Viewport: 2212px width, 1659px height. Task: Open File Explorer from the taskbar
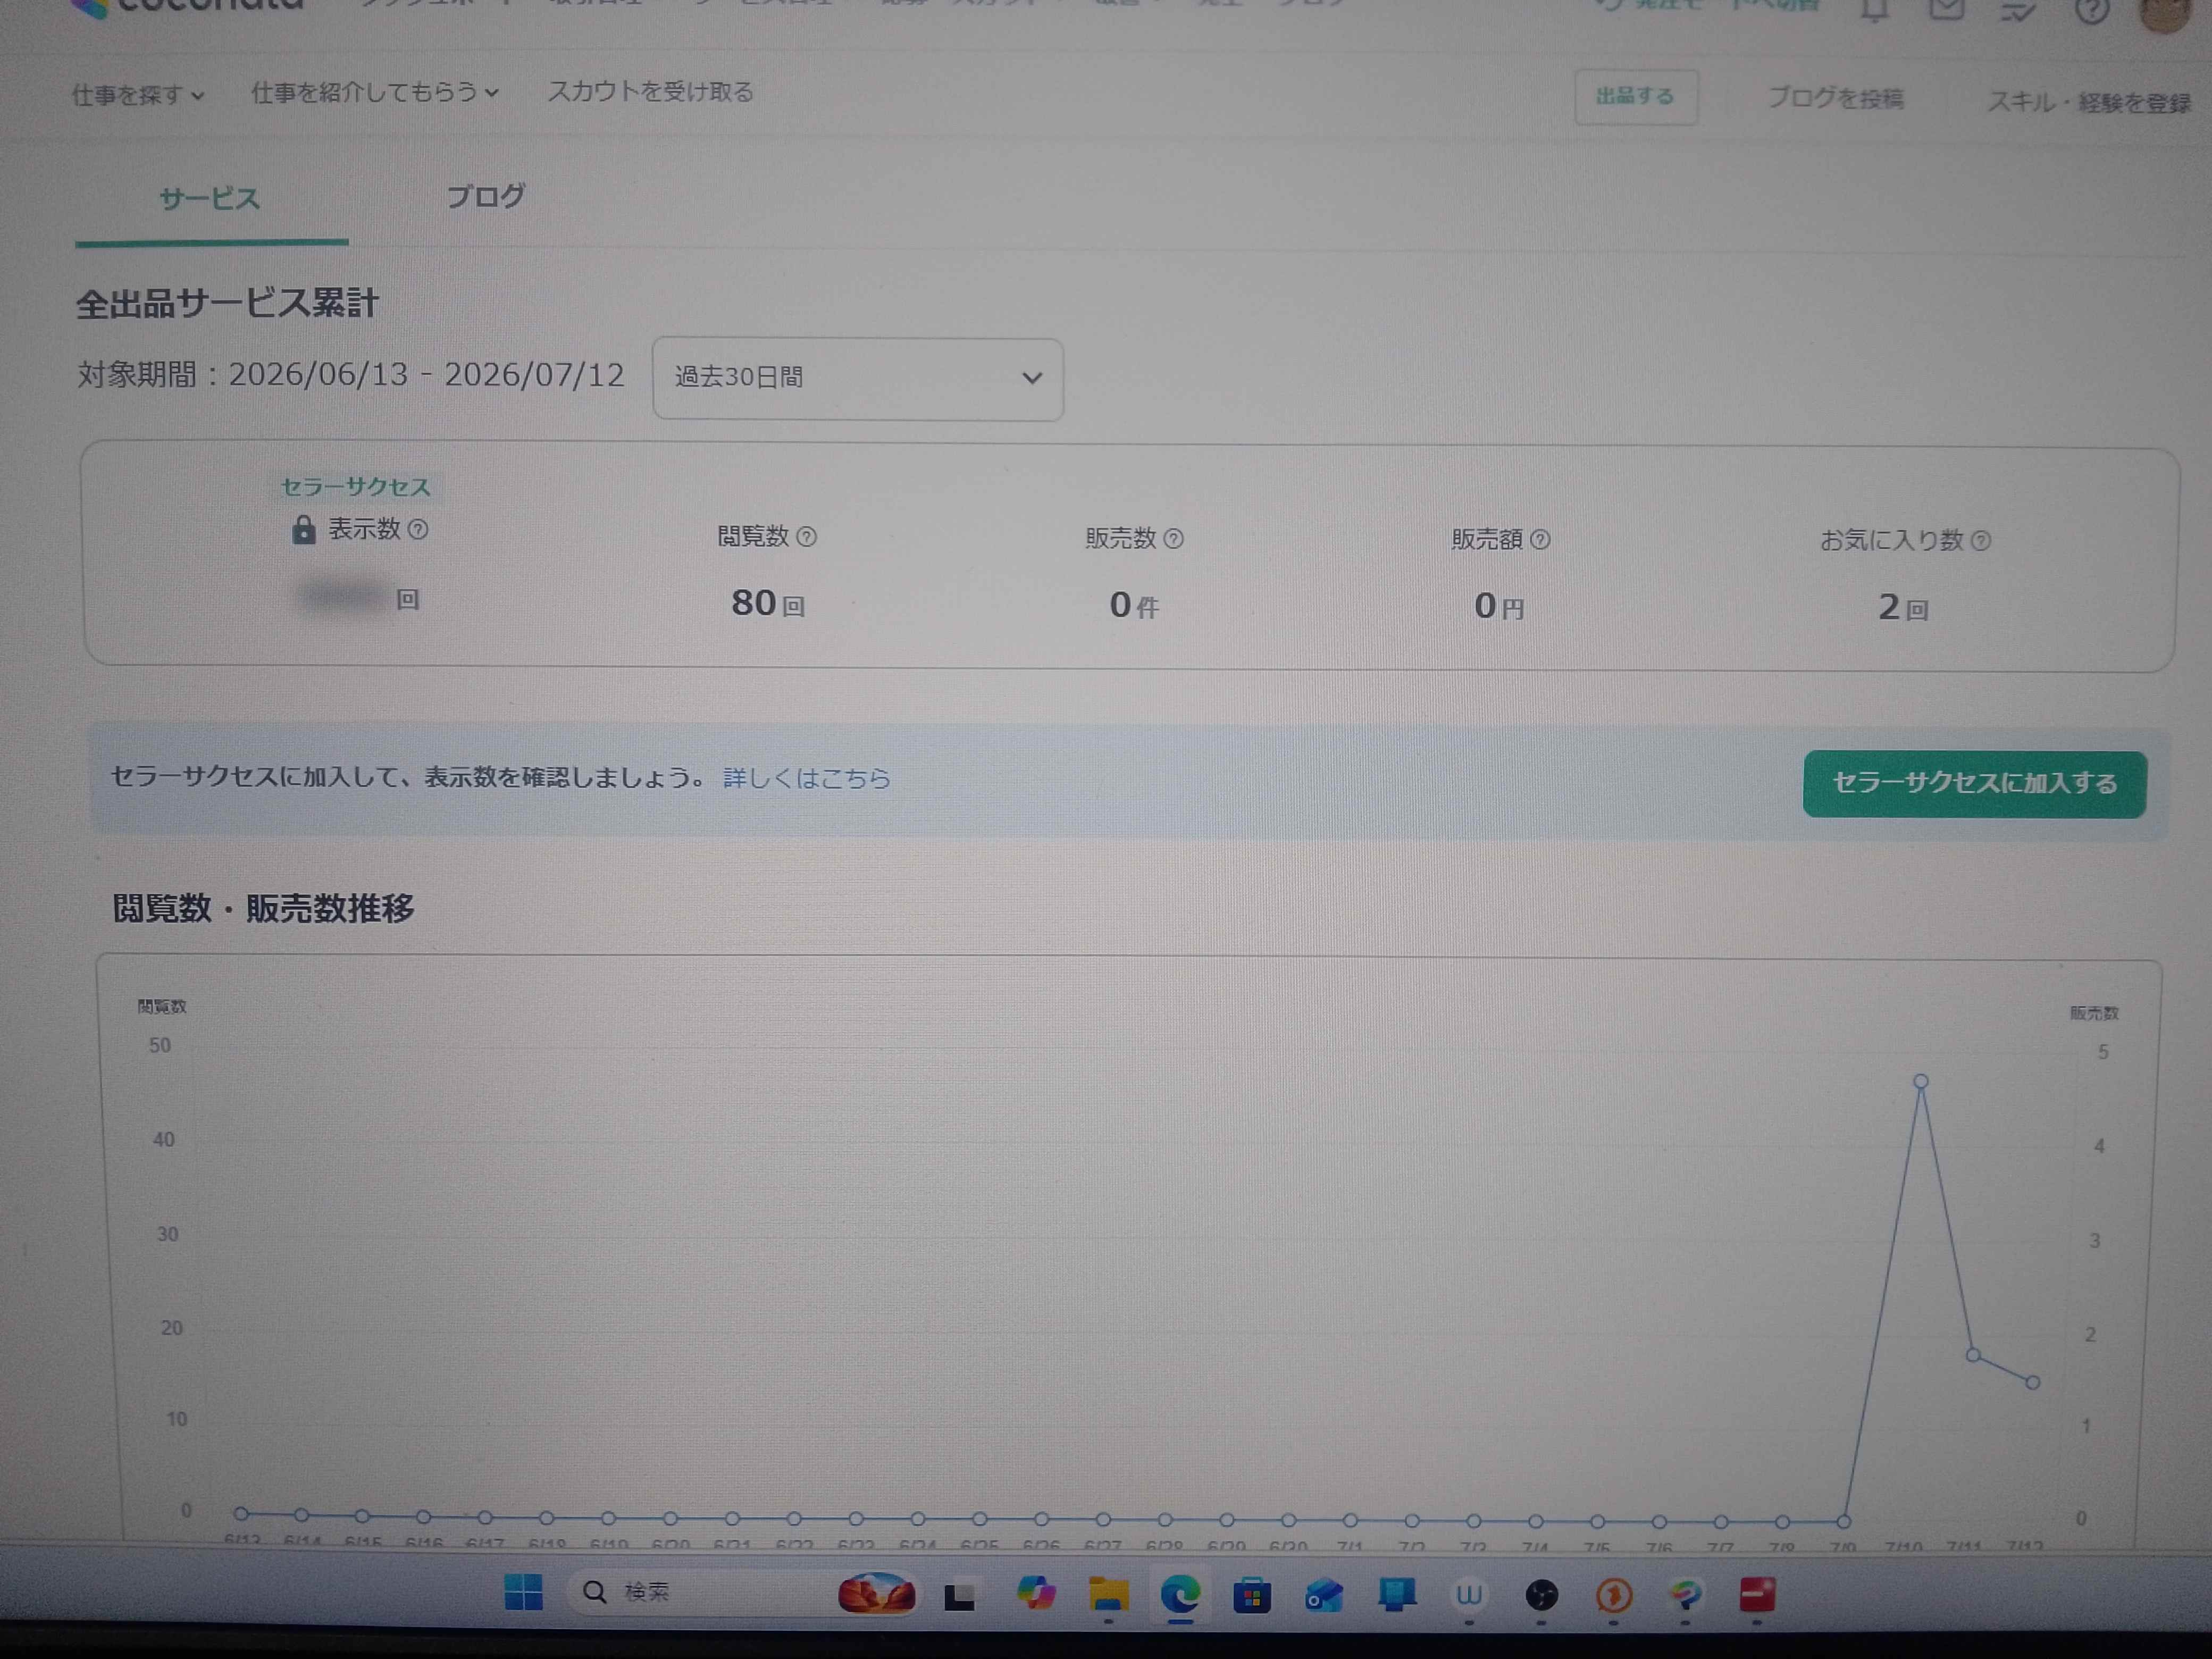(x=1108, y=1594)
